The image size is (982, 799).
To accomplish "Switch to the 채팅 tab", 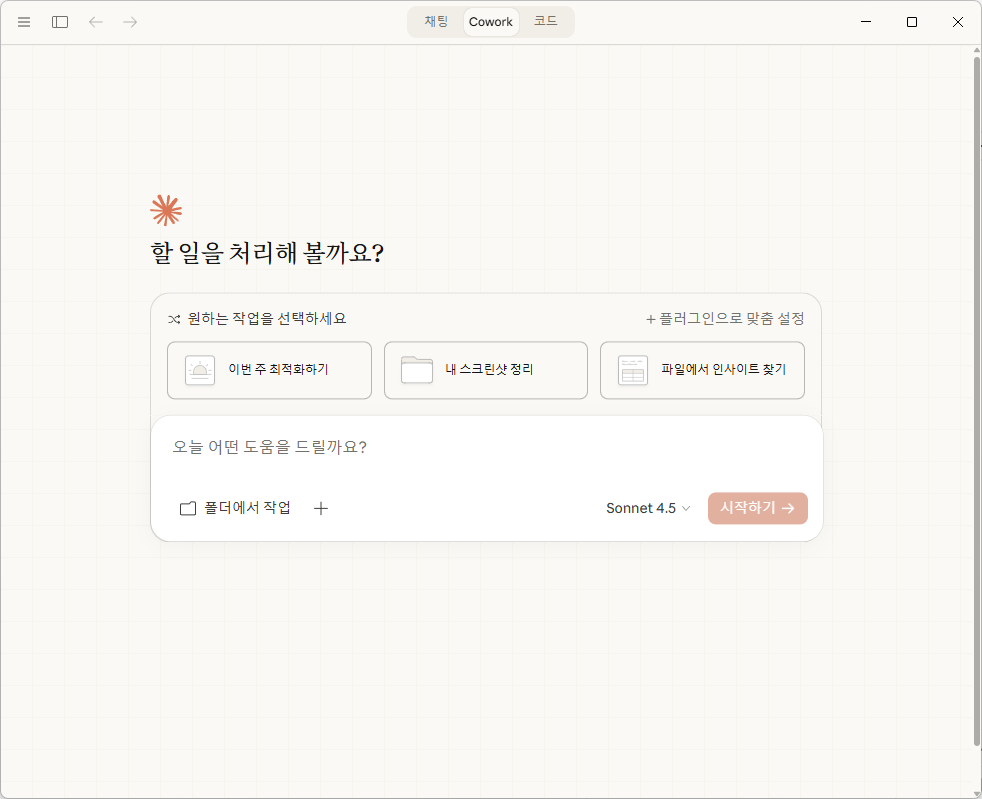I will [436, 21].
